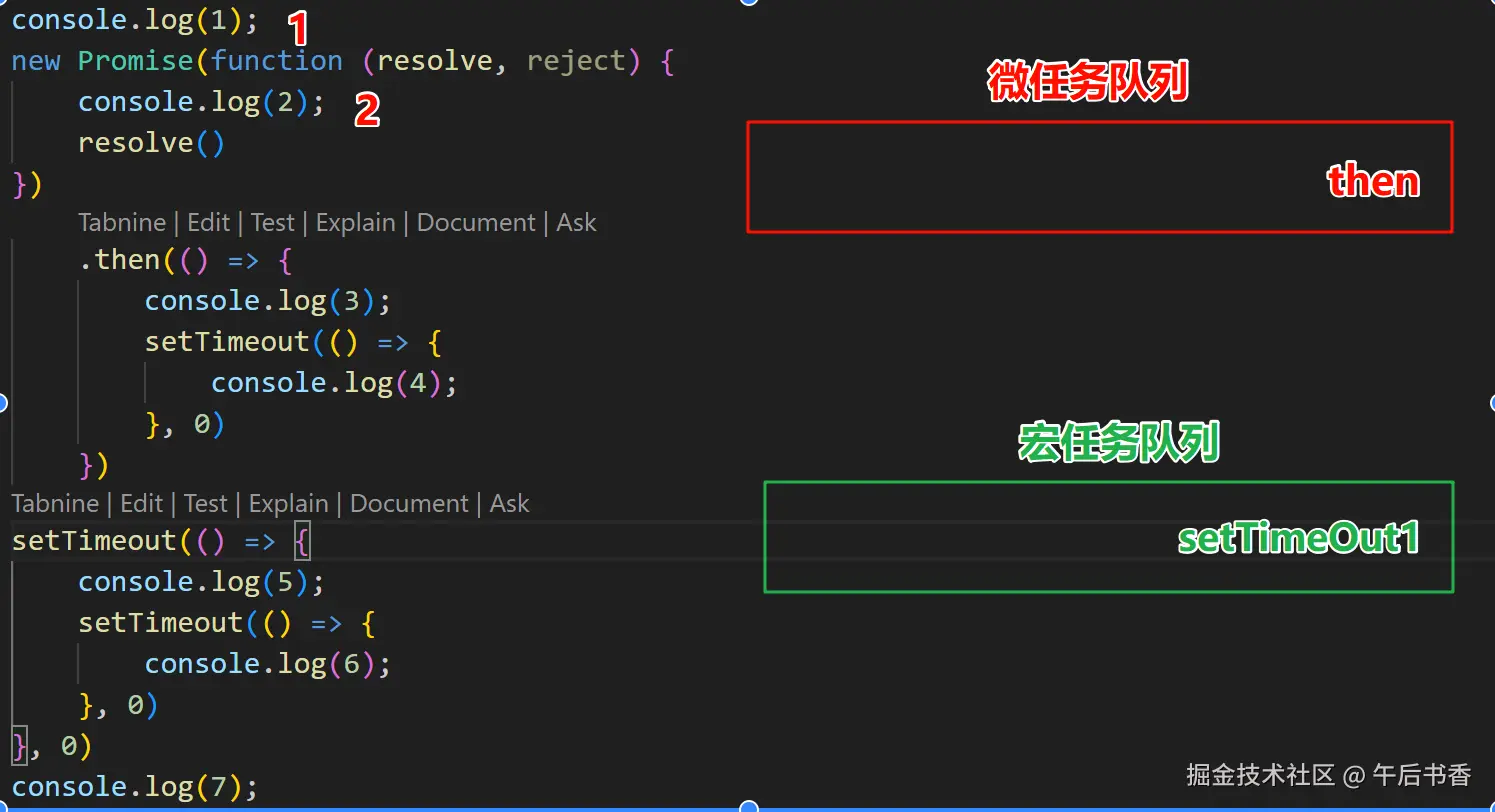Click "Tabnine" in the code lens above .then

121,222
